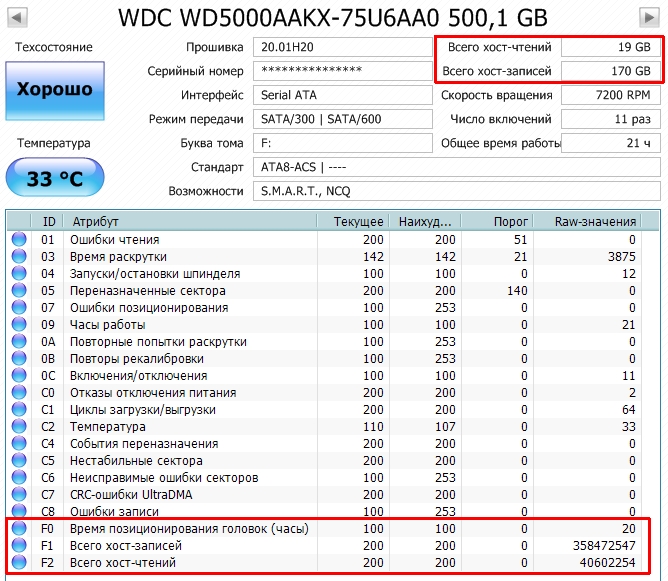This screenshot has height=581, width=668.
Task: Click raw value 12 for spindle start/stops
Action: click(628, 274)
